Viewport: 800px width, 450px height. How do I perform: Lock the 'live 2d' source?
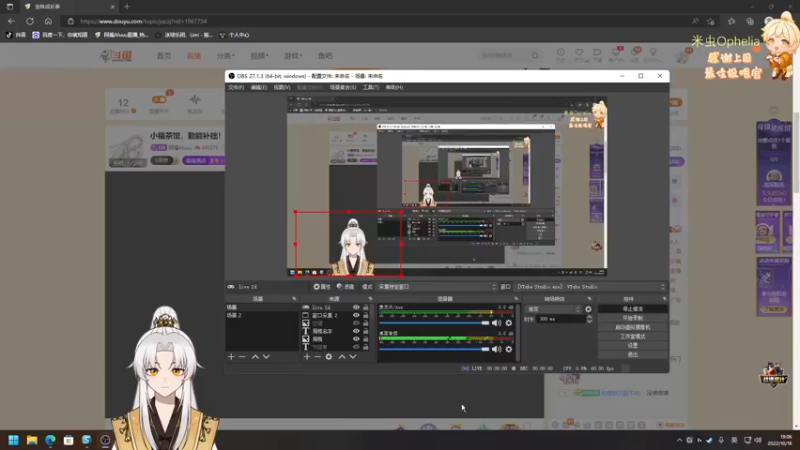[x=365, y=308]
